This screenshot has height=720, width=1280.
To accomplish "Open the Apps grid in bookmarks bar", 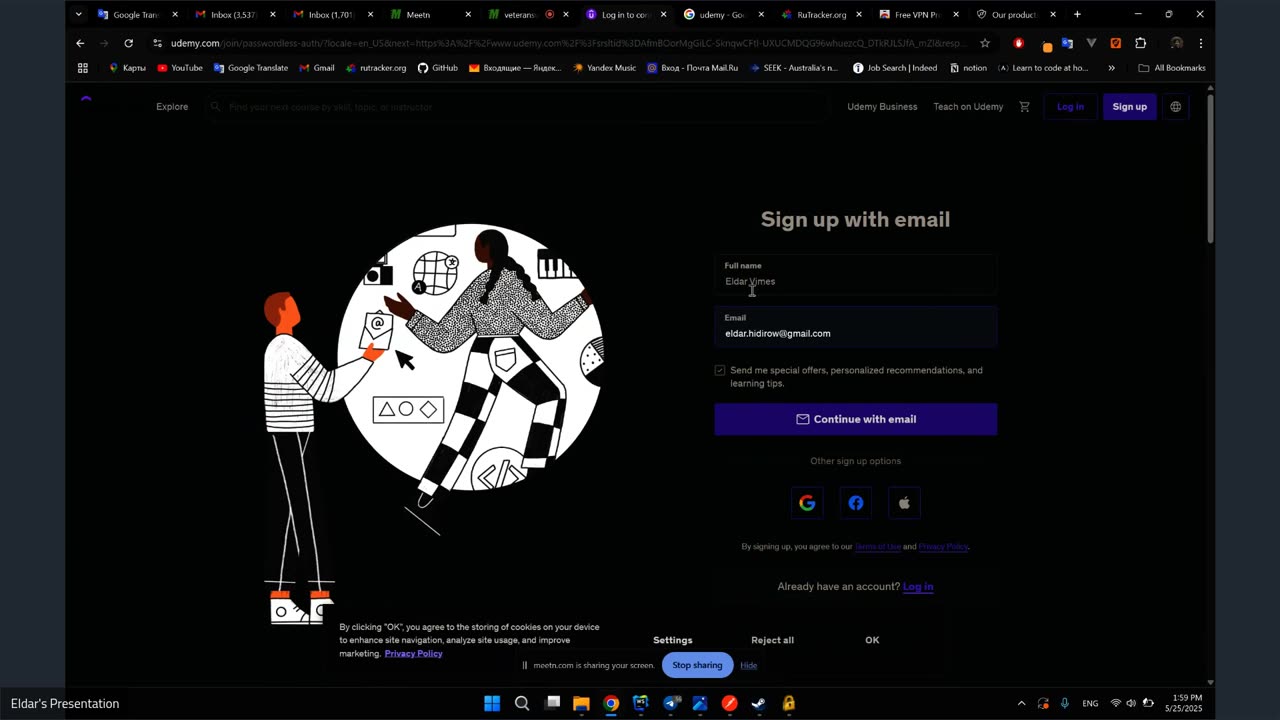I will point(83,68).
